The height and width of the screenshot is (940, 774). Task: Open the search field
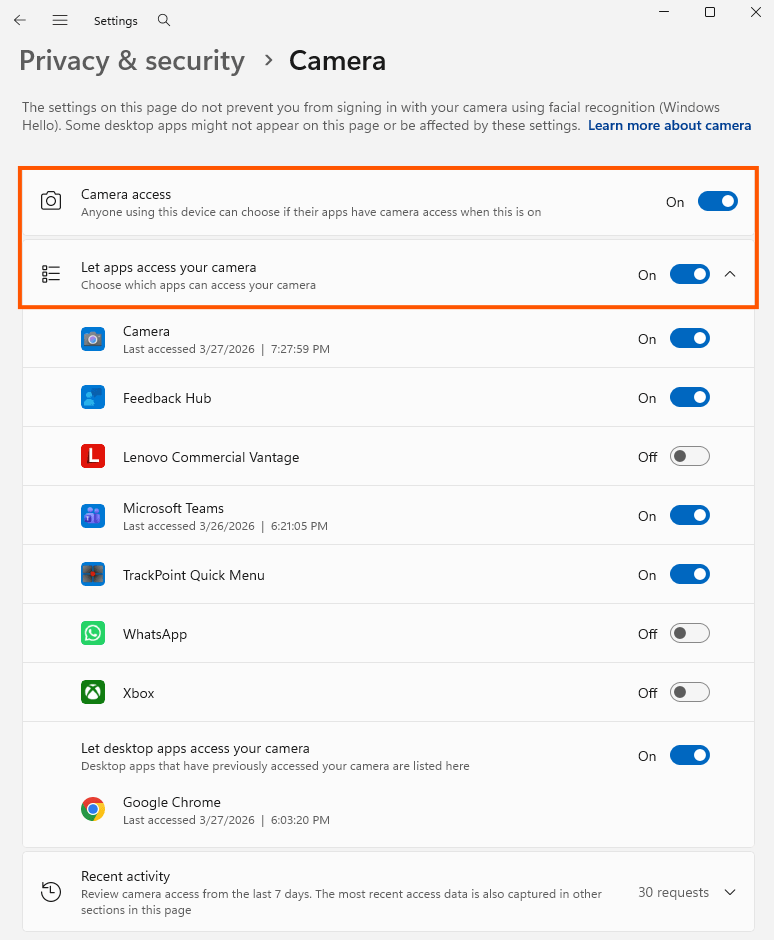click(163, 20)
